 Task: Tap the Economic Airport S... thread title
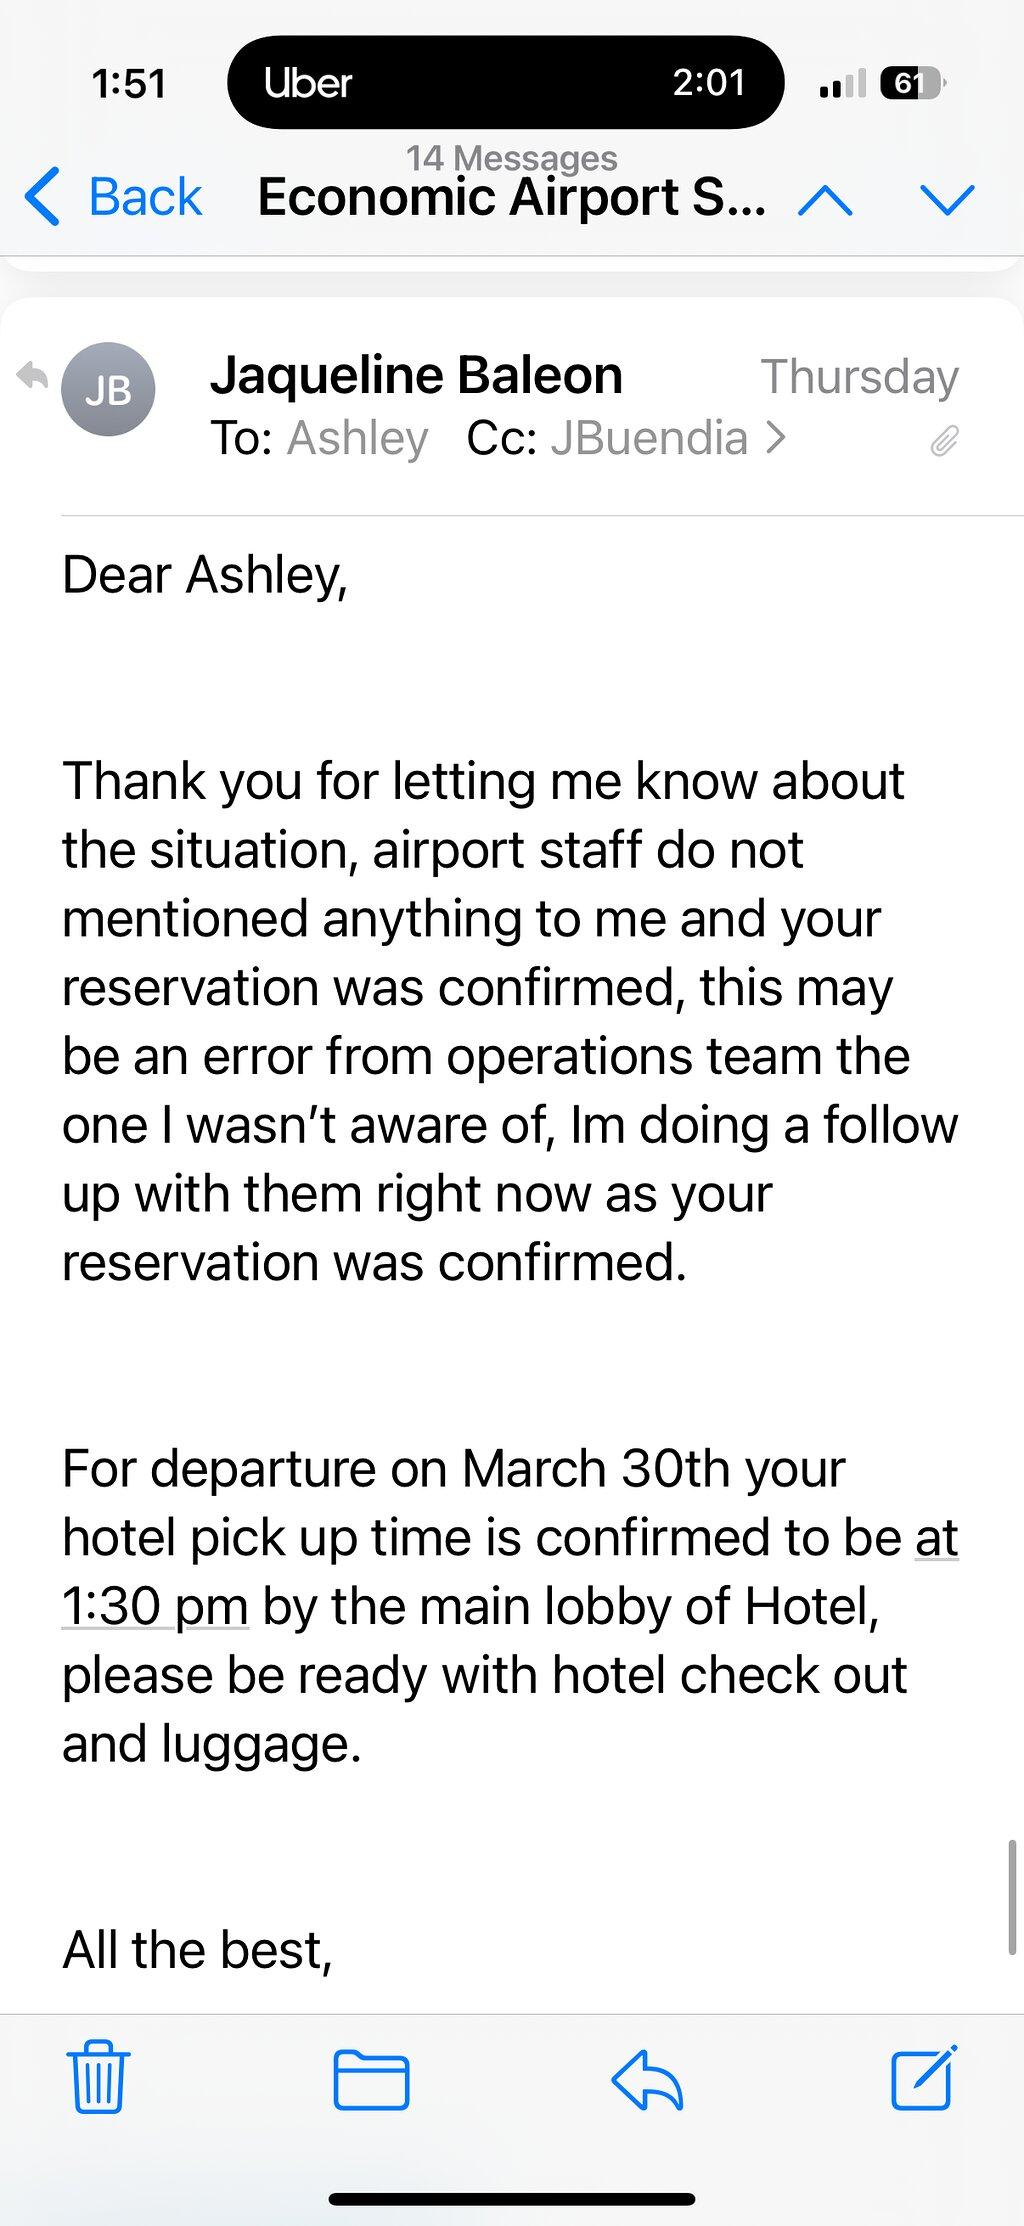(512, 196)
